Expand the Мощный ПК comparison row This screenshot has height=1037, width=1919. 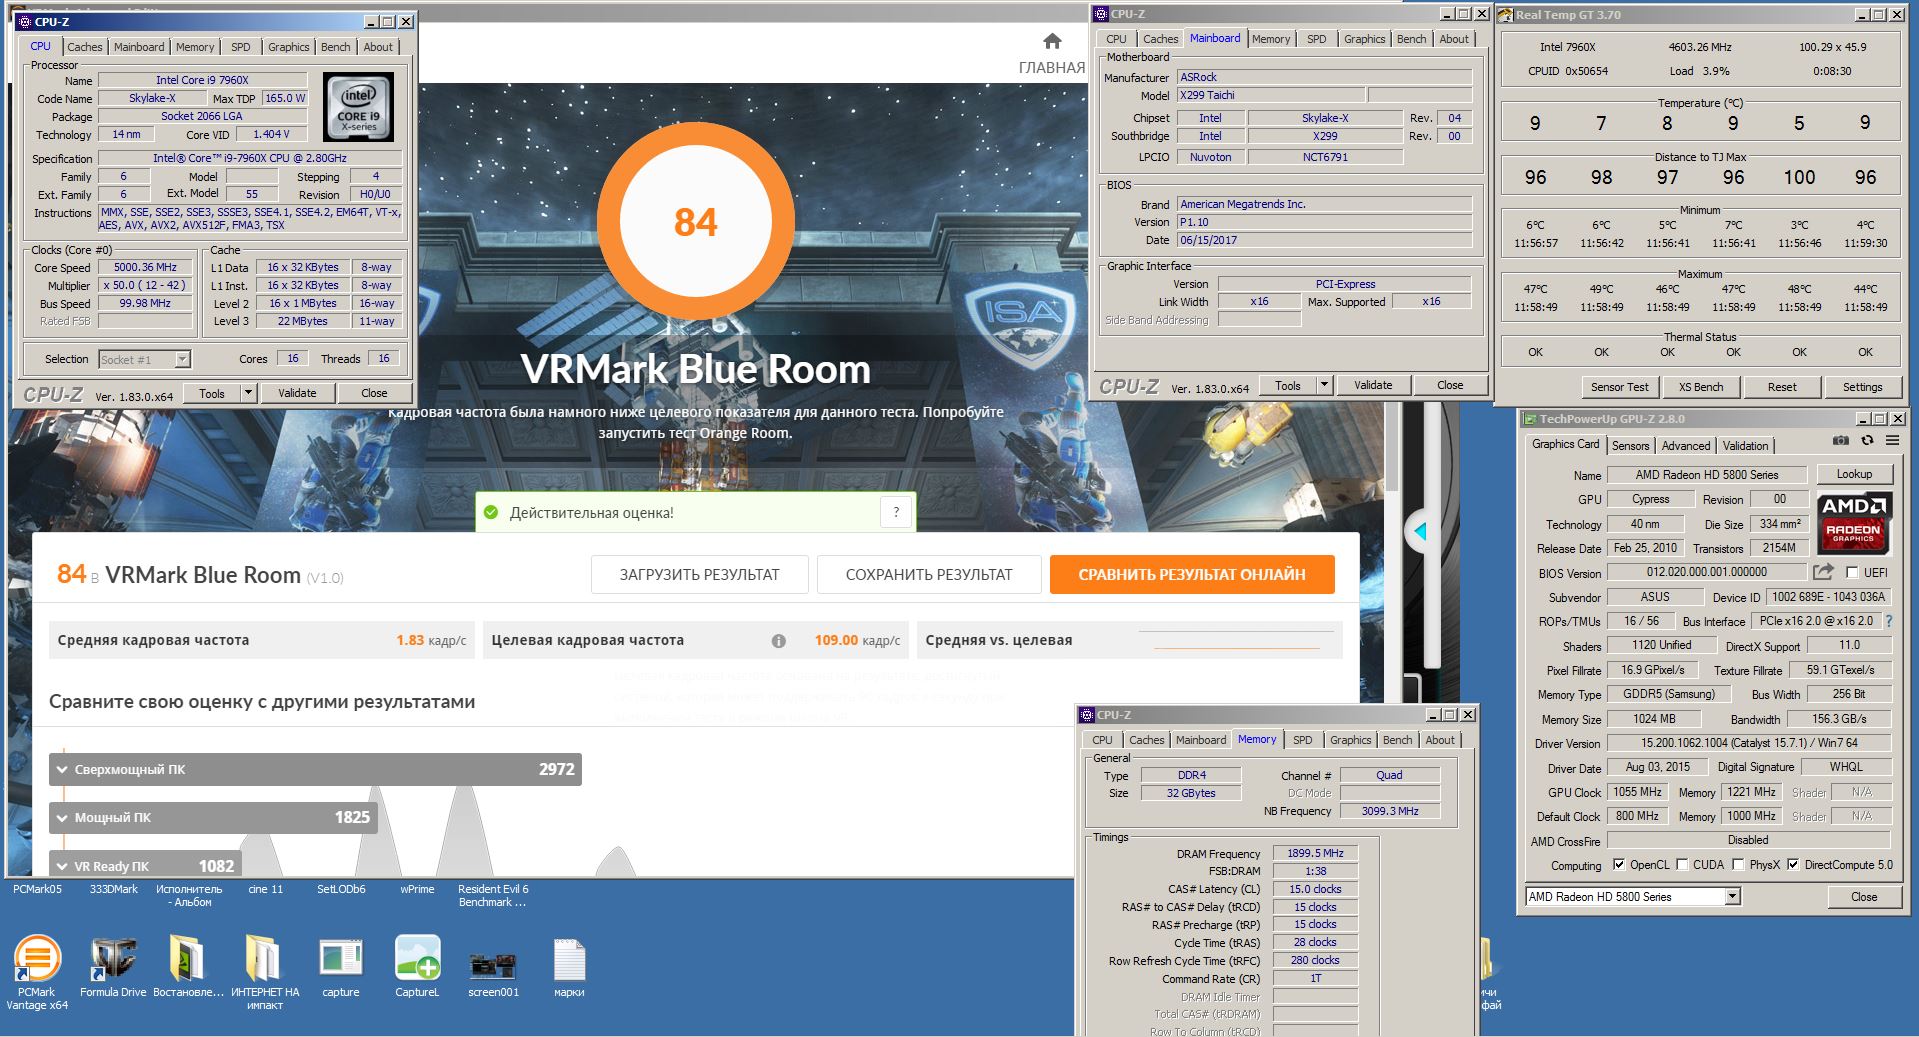click(x=213, y=817)
